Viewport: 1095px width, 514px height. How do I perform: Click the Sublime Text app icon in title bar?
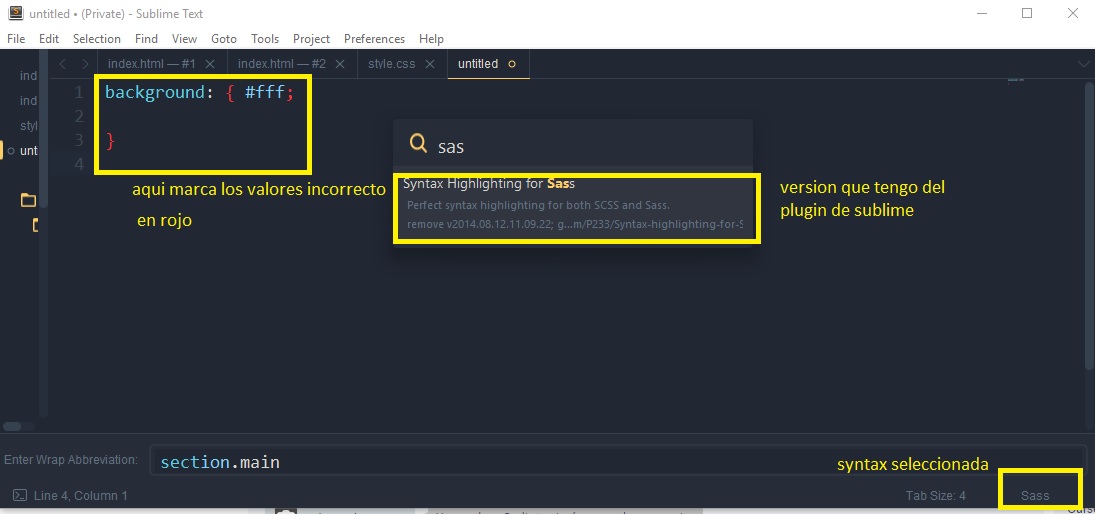[15, 13]
